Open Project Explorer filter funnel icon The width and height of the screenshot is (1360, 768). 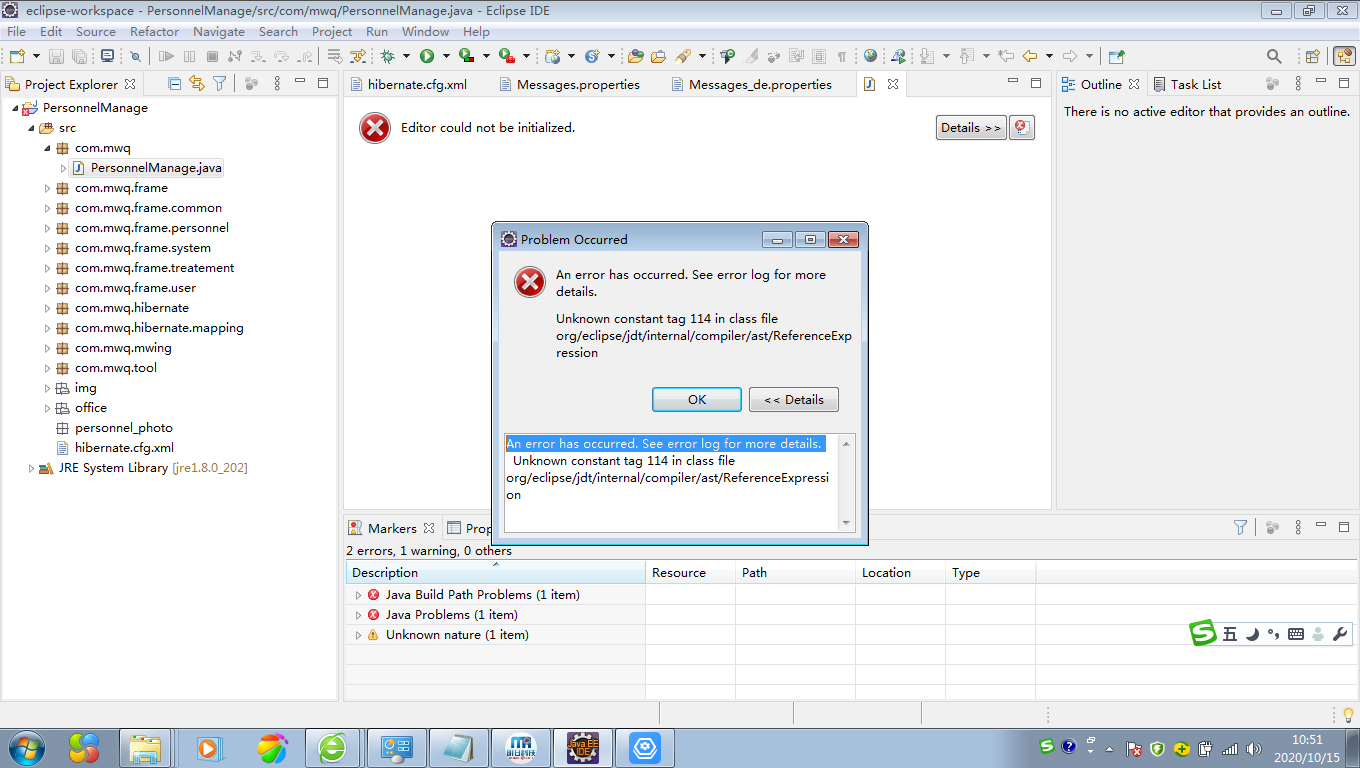coord(219,84)
